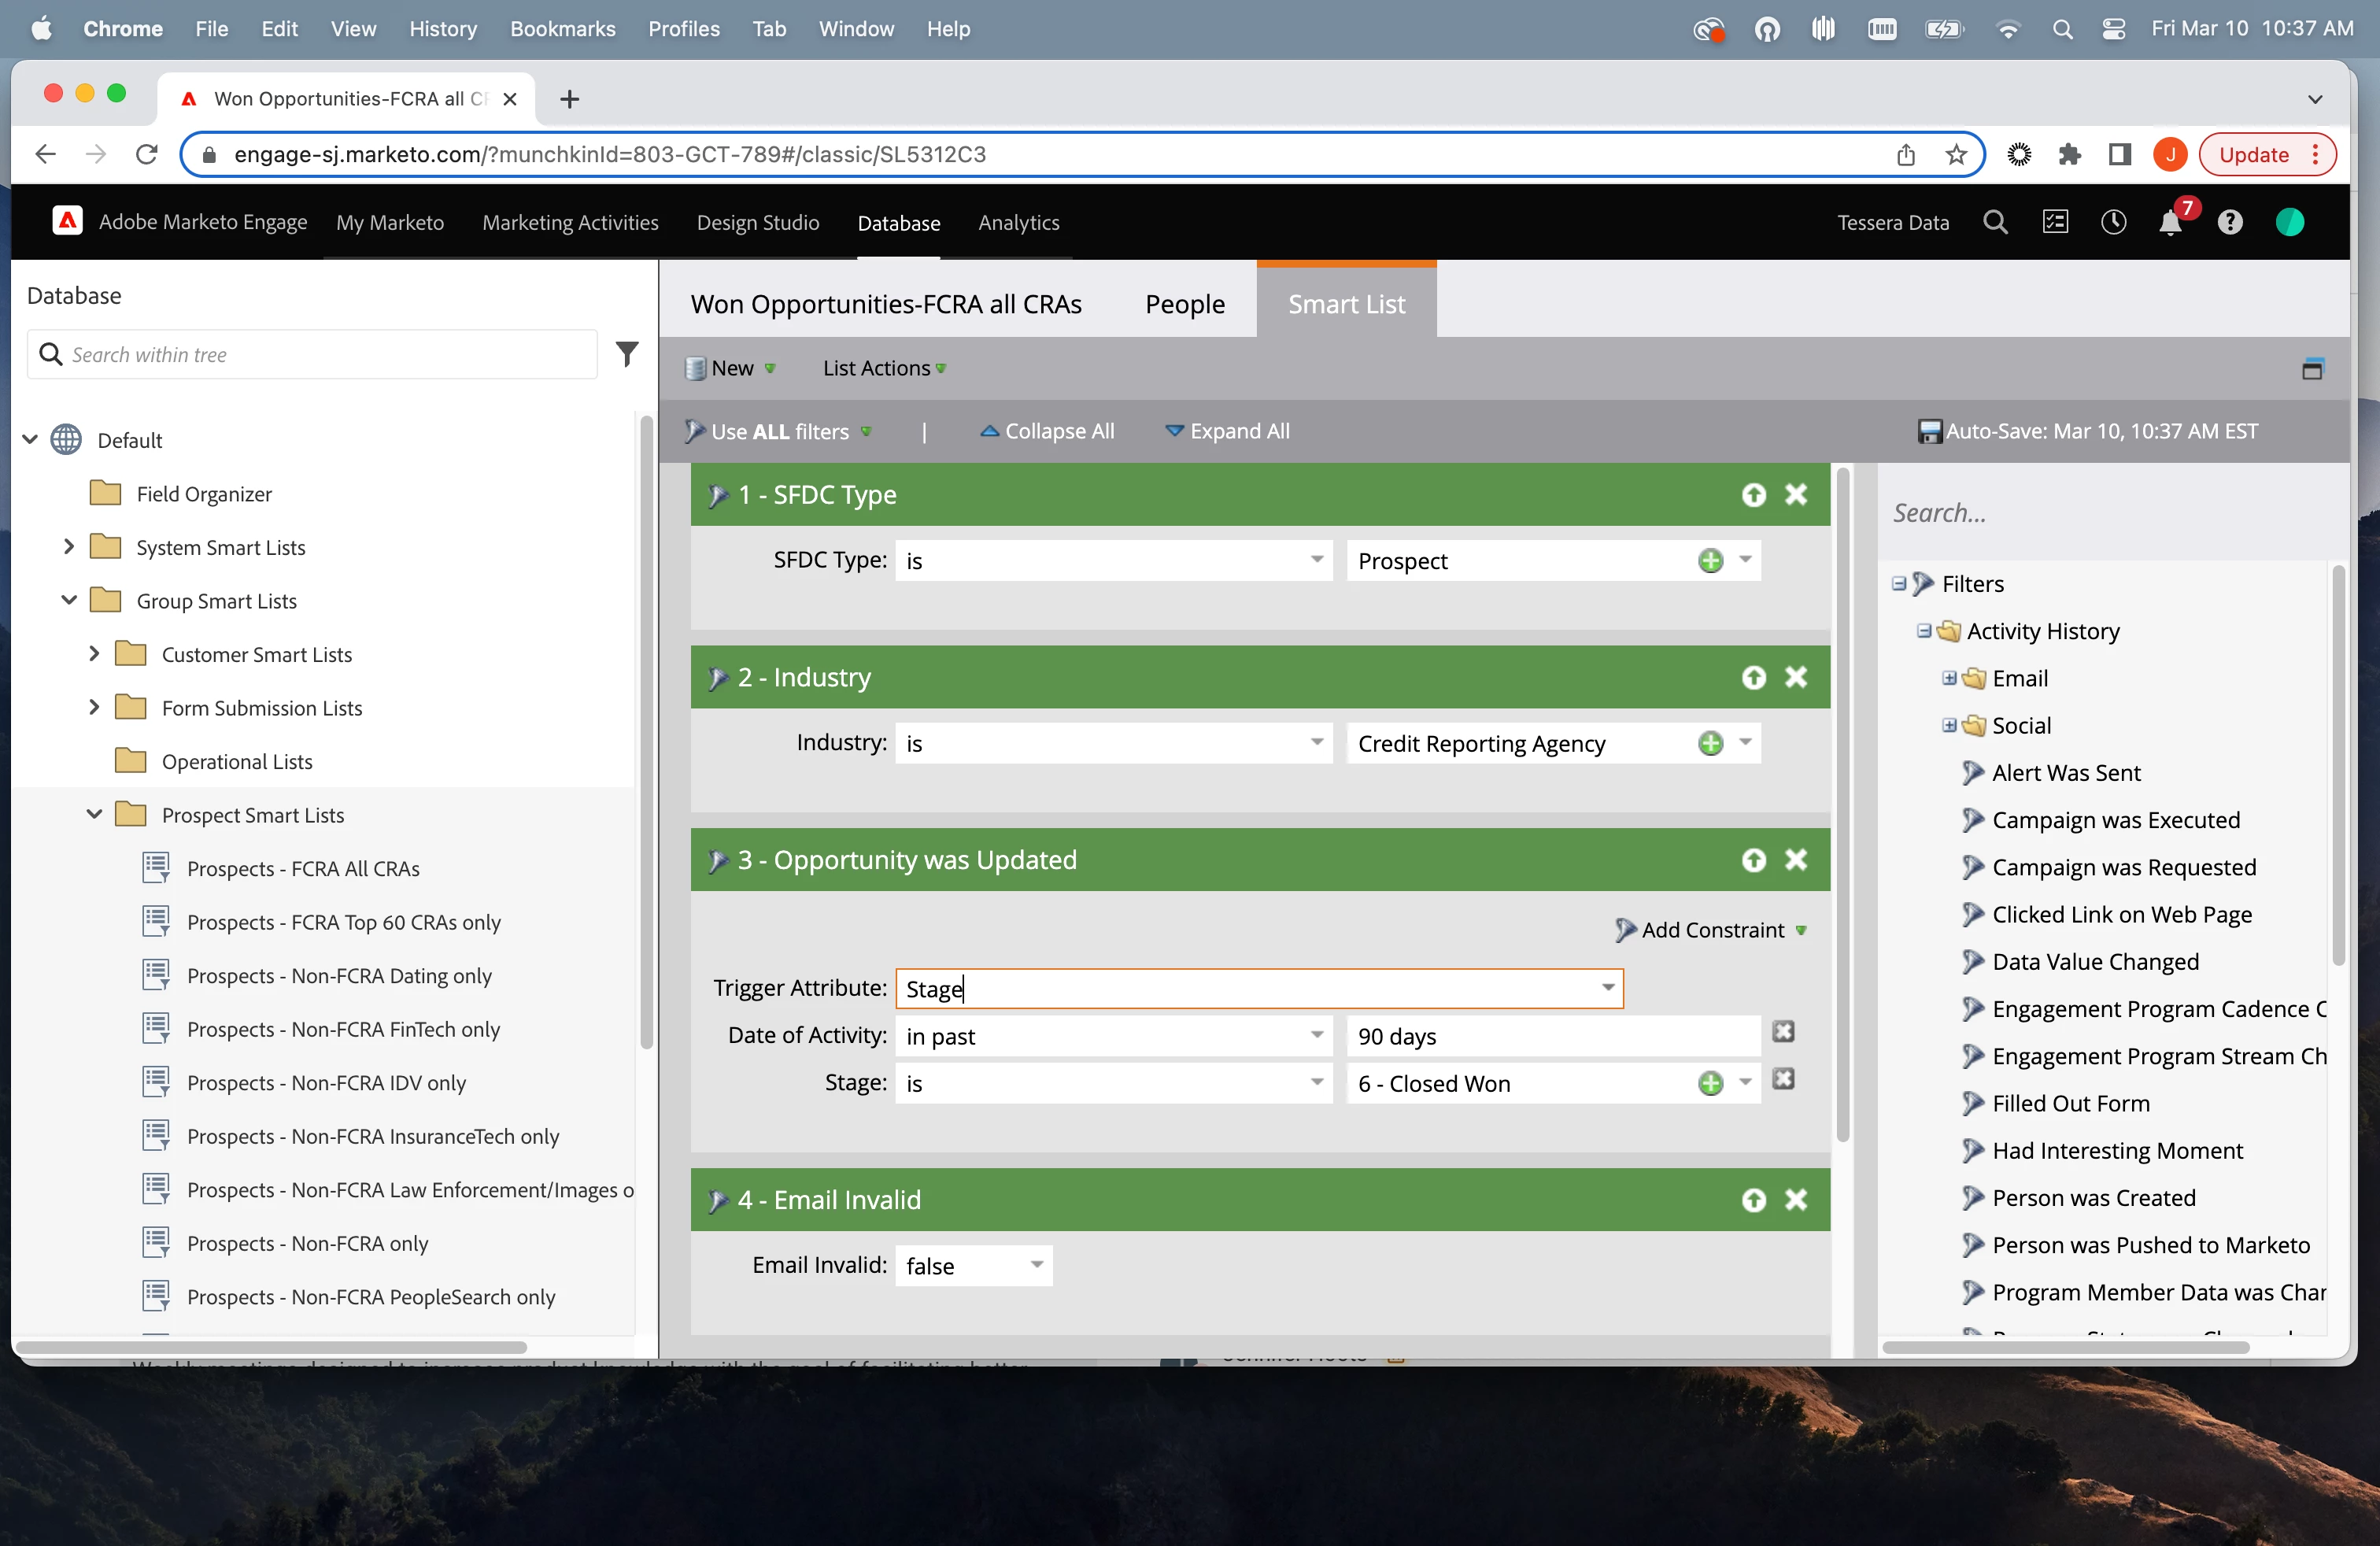Open Trigger Attribute dropdown arrow

click(x=1607, y=988)
